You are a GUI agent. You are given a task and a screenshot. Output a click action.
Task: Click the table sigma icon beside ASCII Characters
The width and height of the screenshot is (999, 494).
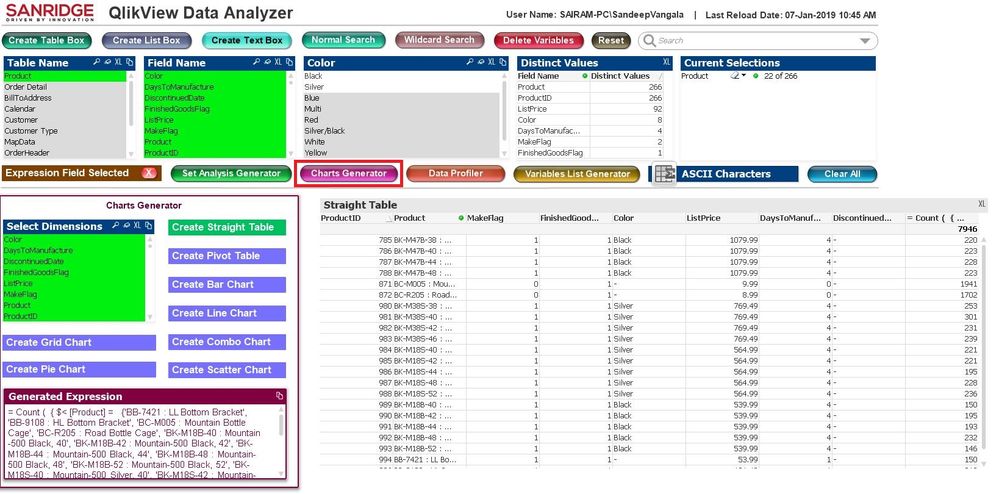coord(665,174)
